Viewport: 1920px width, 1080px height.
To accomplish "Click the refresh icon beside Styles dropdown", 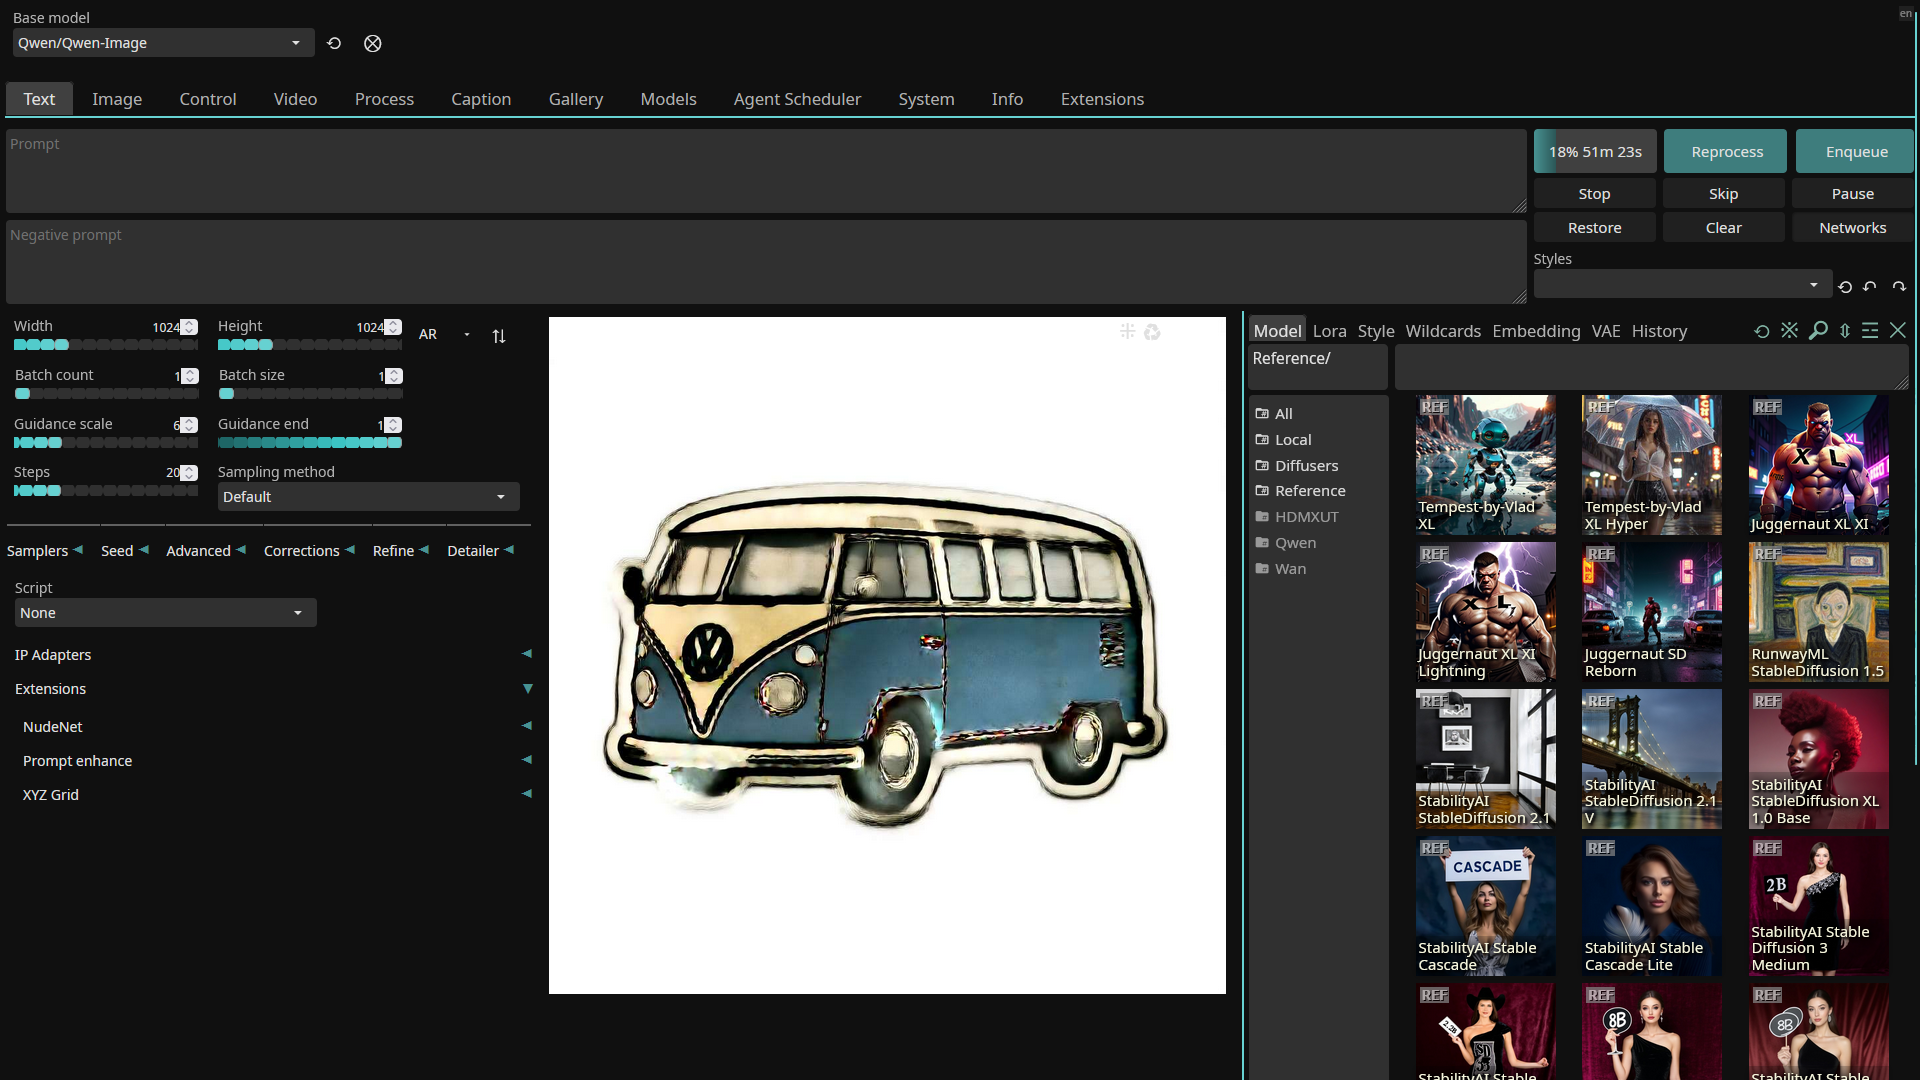I will click(1845, 287).
